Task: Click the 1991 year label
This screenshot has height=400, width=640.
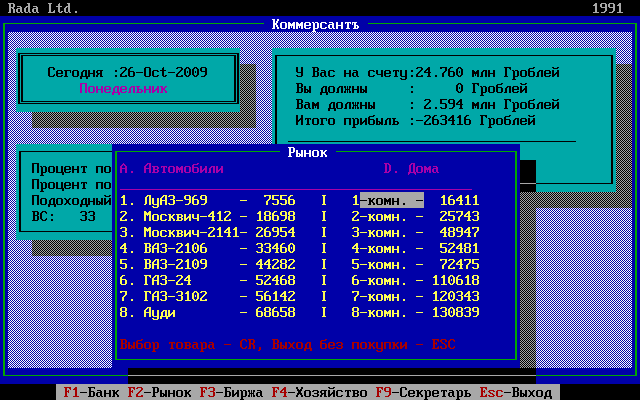Action: tap(608, 8)
